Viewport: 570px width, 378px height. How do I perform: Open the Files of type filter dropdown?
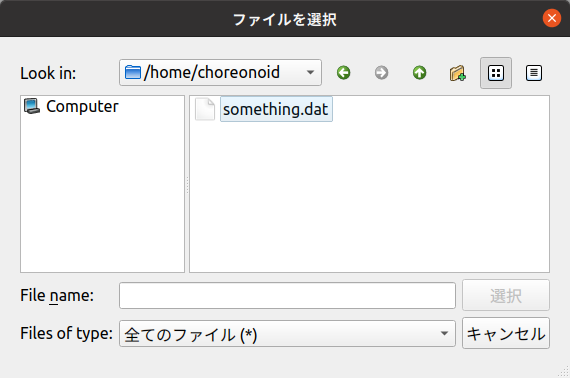point(287,334)
